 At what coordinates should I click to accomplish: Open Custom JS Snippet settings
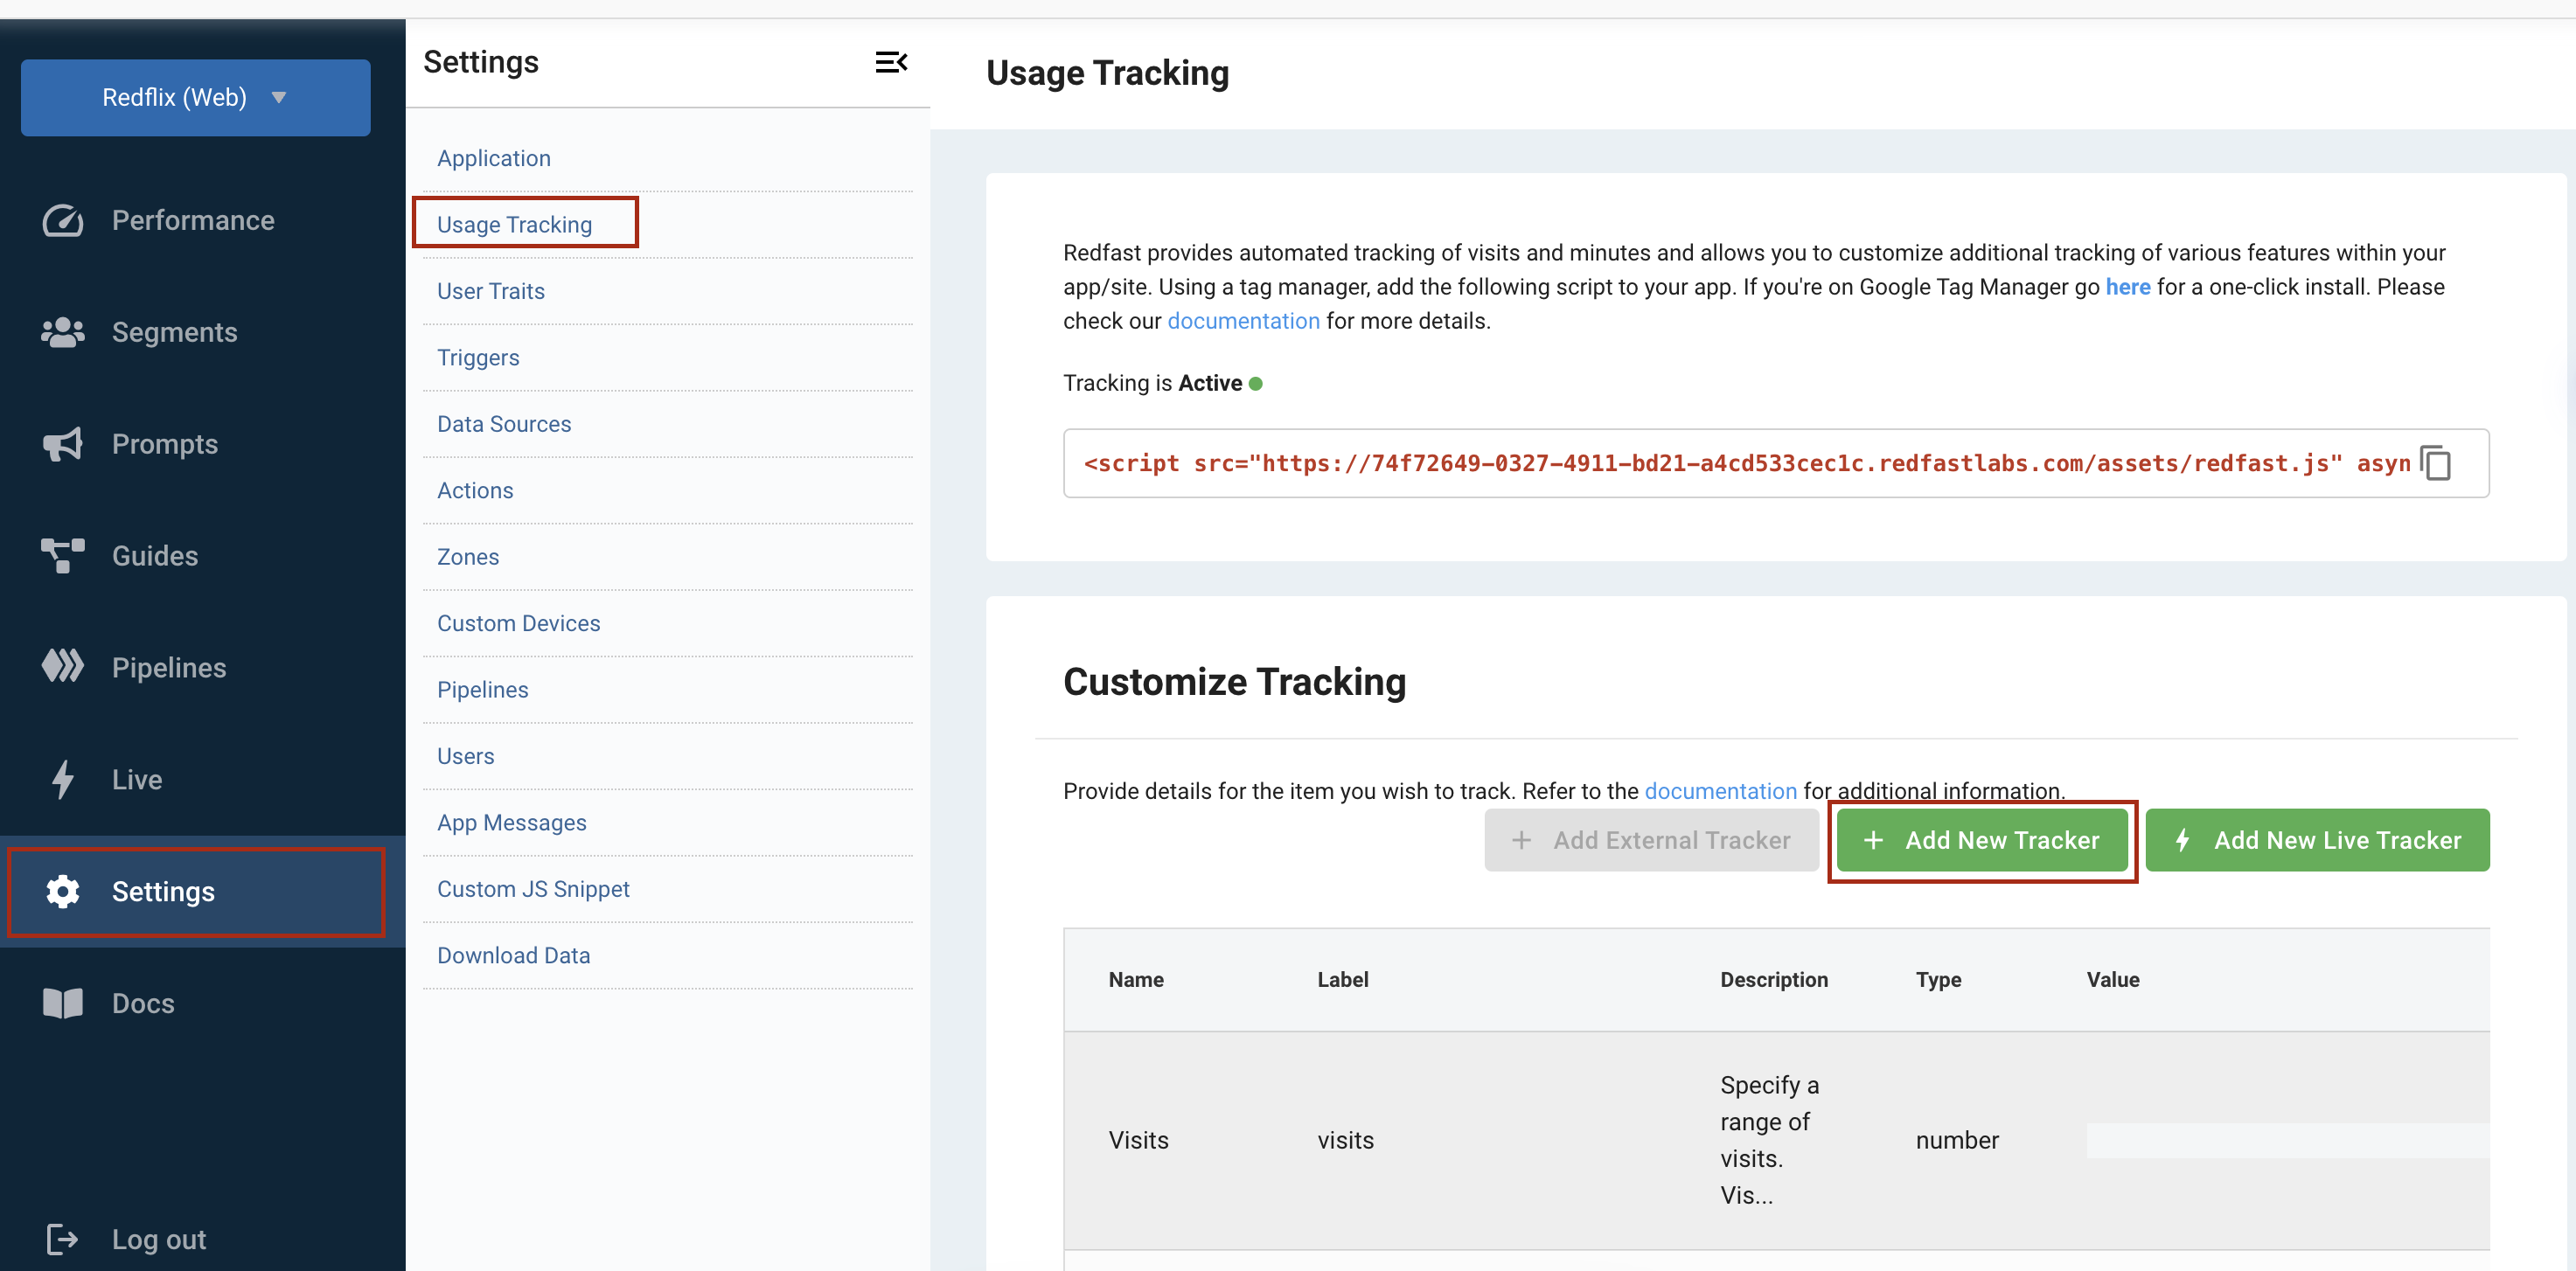[x=533, y=889]
